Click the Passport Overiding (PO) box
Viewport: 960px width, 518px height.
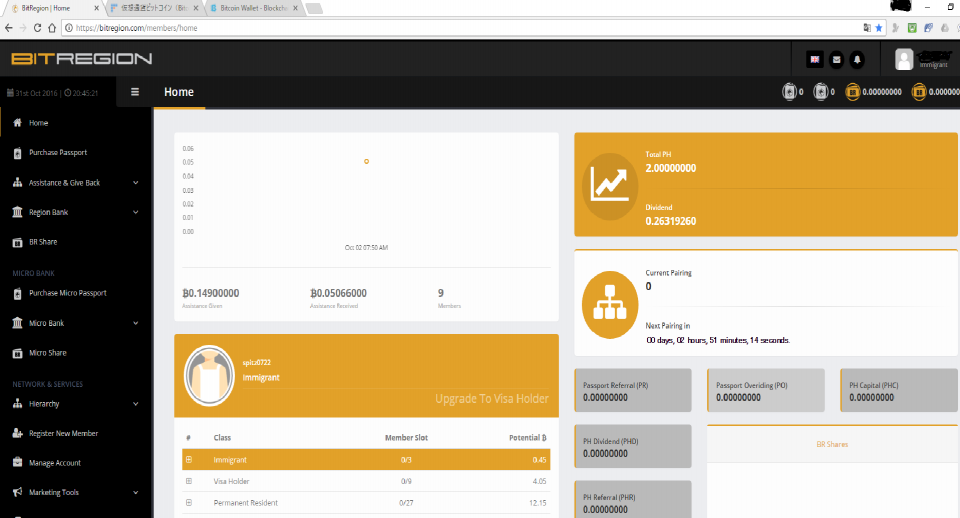pyautogui.click(x=766, y=390)
